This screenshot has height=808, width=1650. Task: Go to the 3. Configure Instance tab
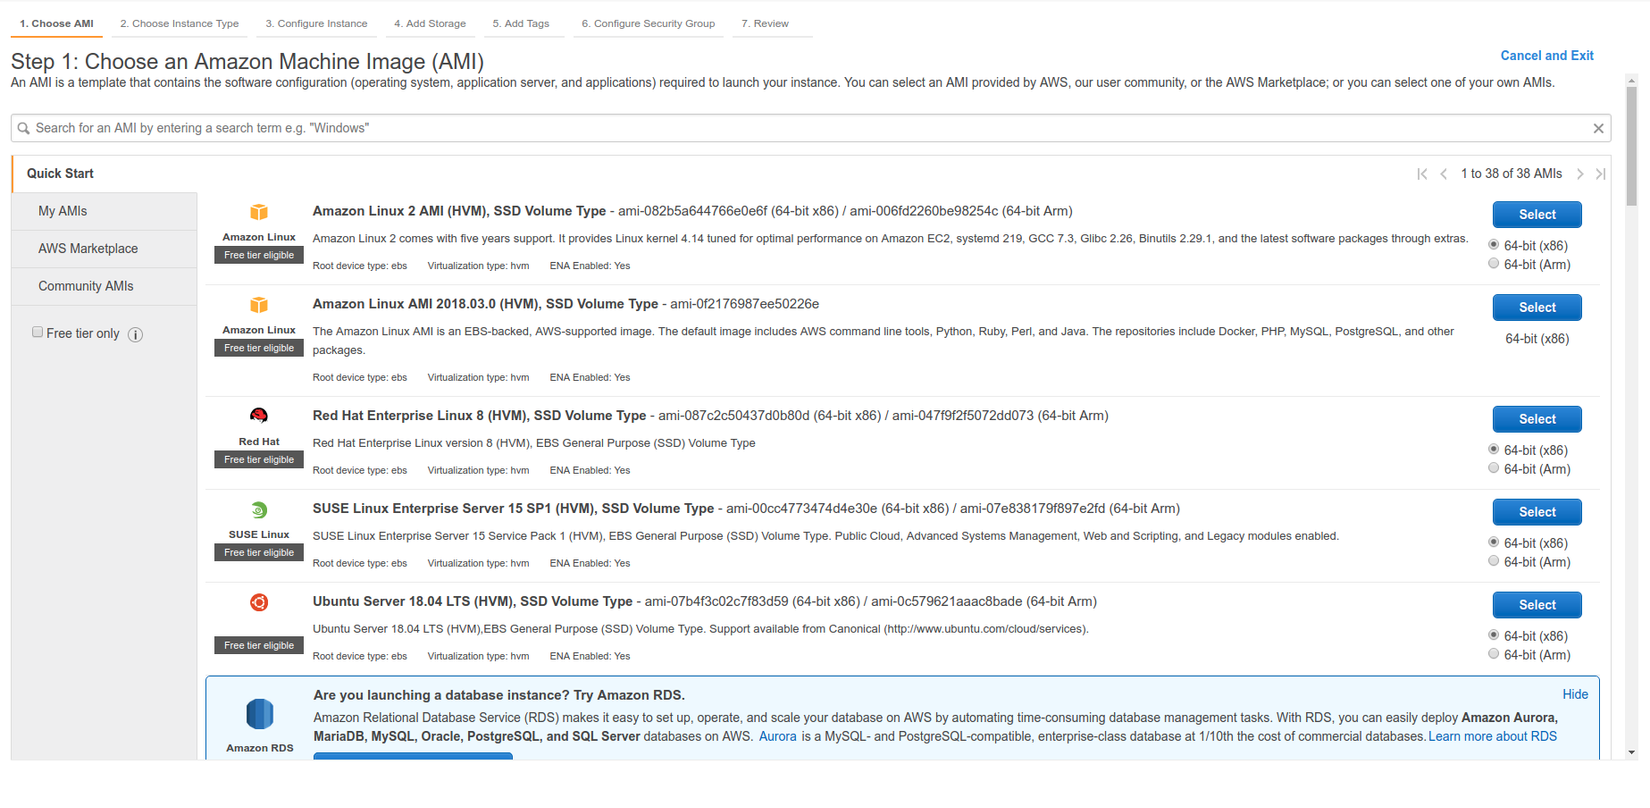tap(317, 24)
